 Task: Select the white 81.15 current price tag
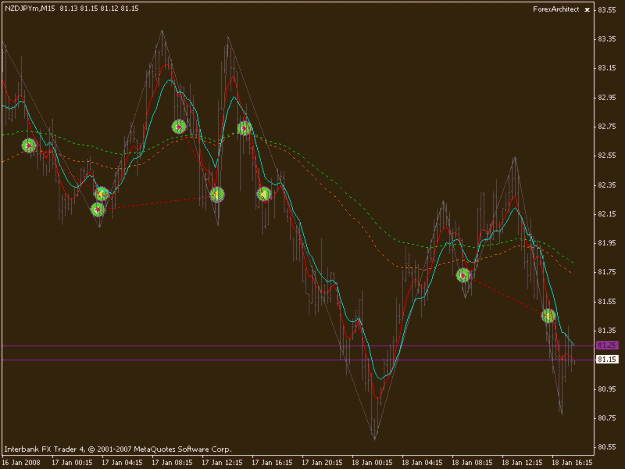[607, 359]
